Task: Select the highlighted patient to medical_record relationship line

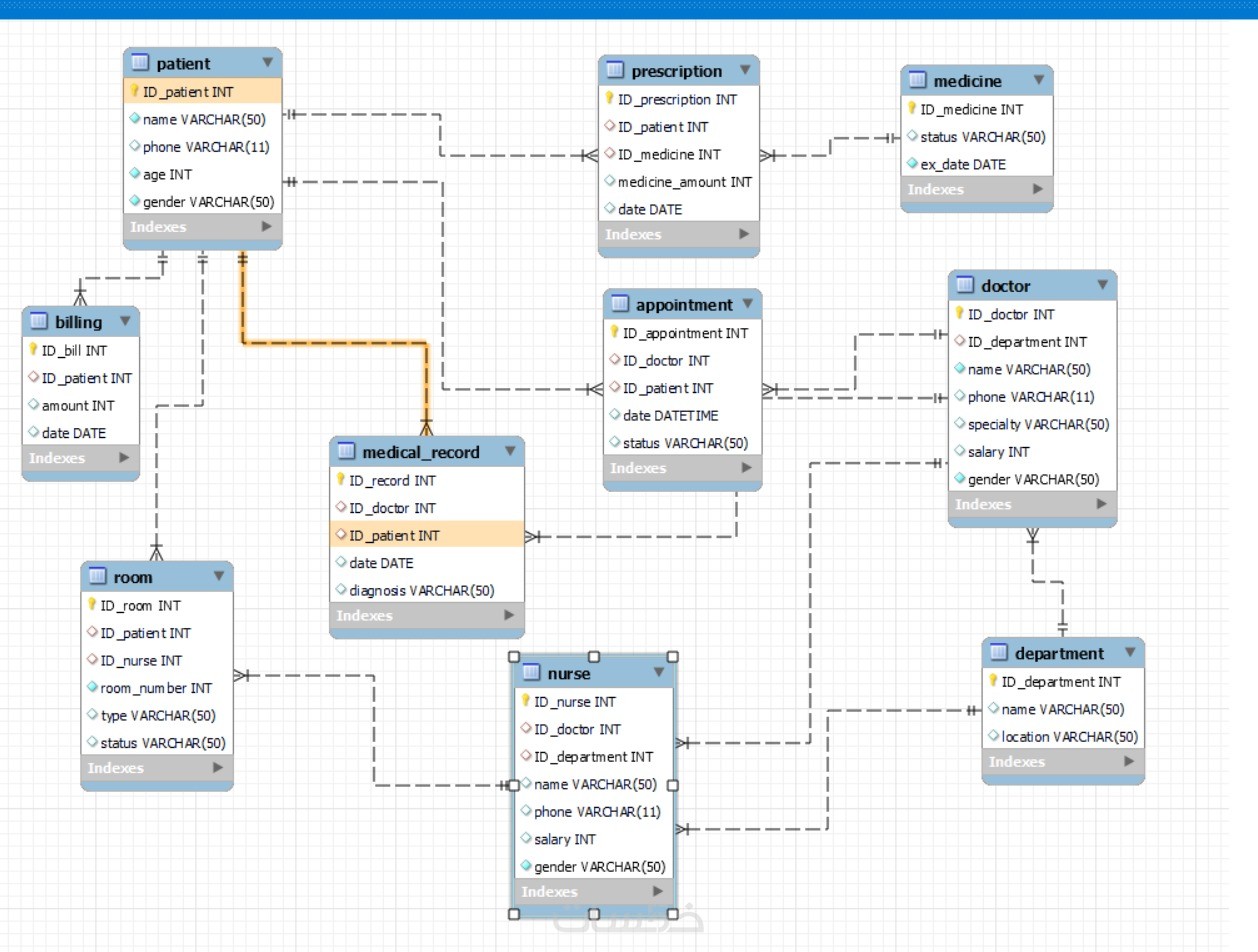Action: coord(334,343)
